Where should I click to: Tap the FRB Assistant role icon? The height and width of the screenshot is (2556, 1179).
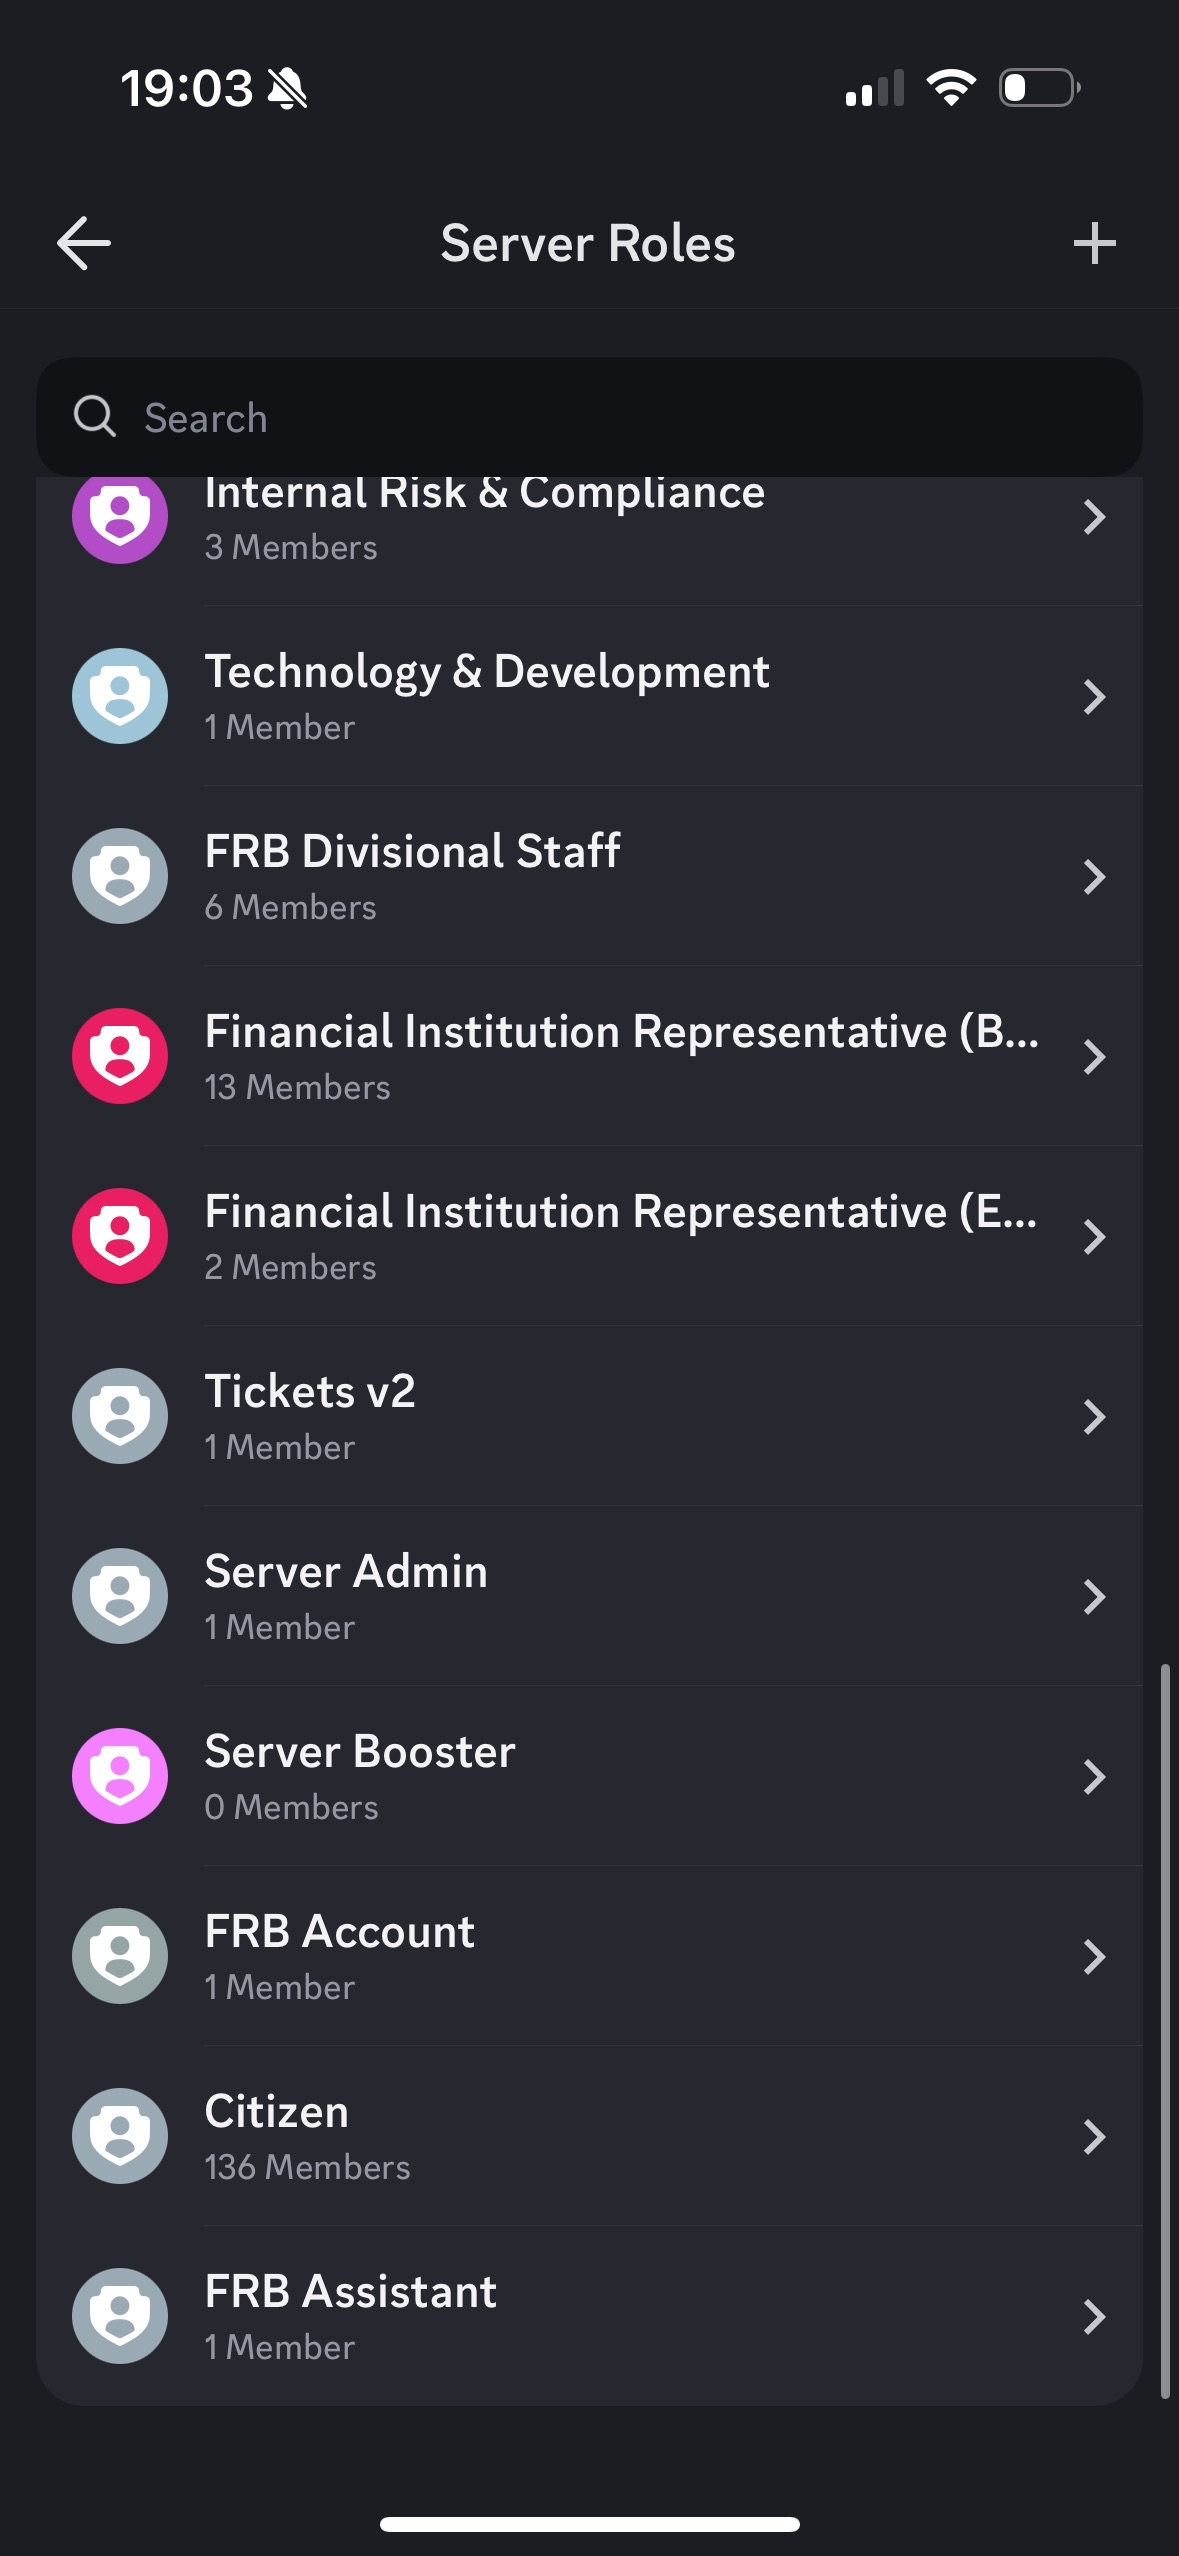120,2316
